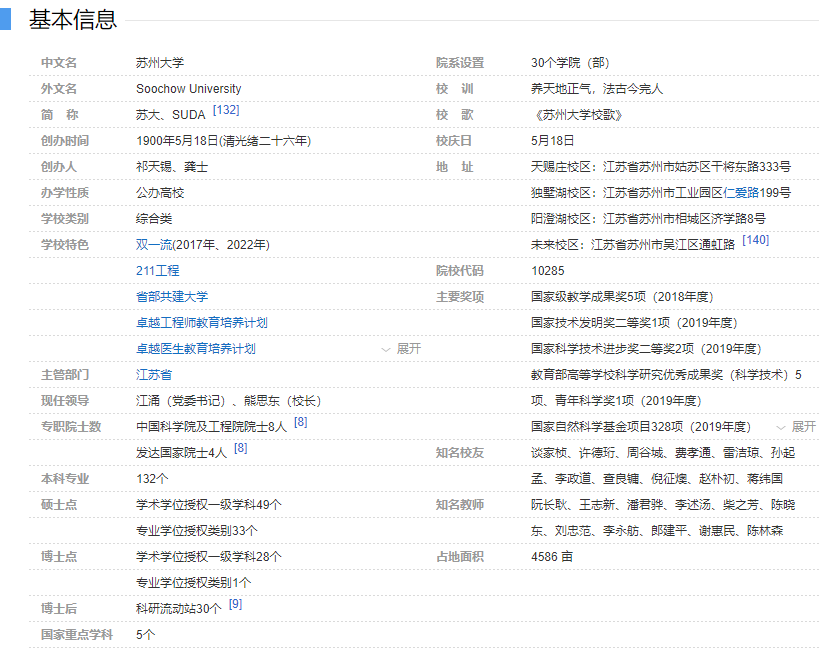Open the 卓越医生教育培养计划 link
Screen dimensions: 834x665
point(195,348)
